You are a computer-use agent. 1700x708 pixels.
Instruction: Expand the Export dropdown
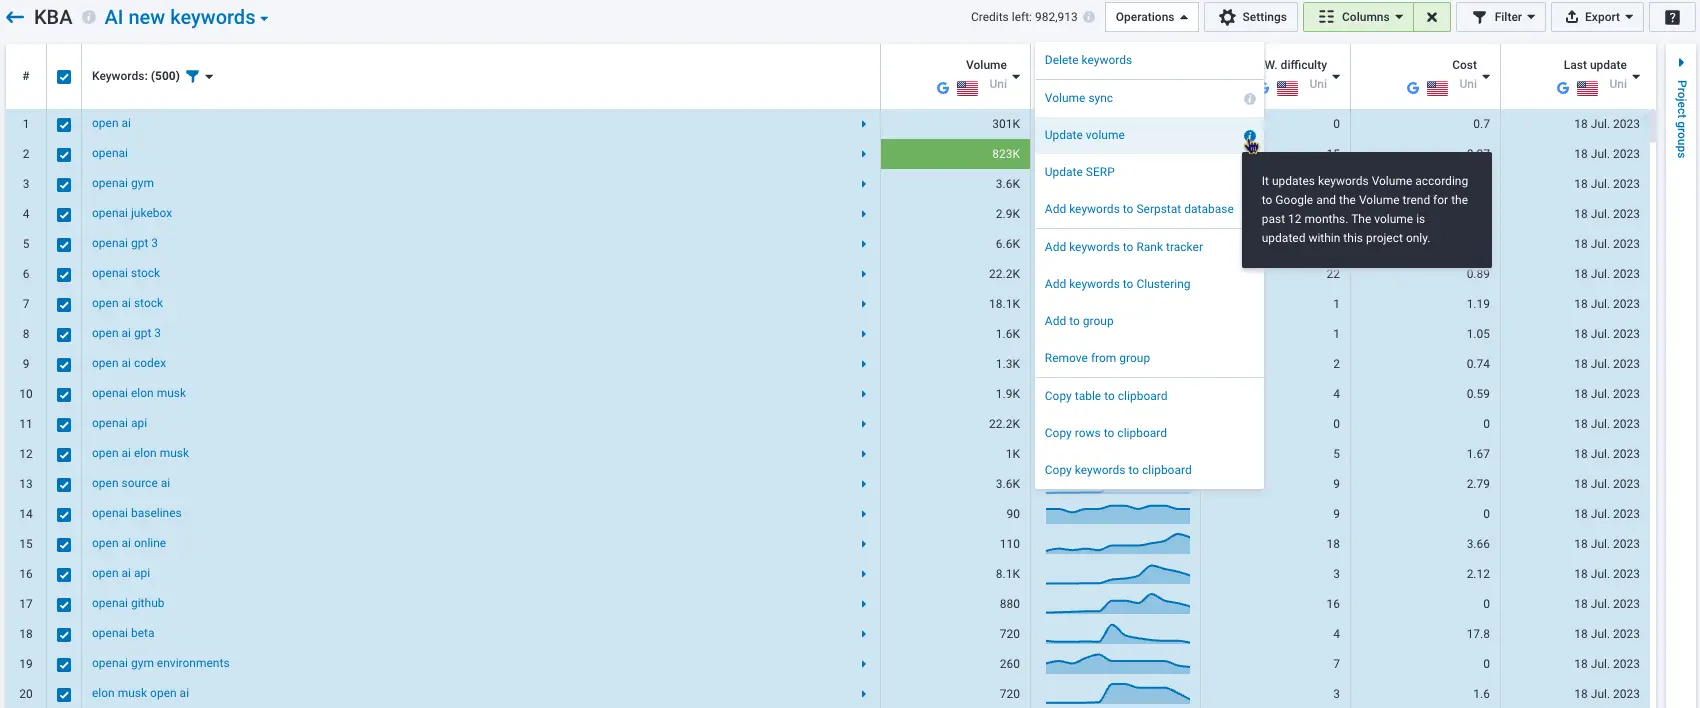pyautogui.click(x=1598, y=17)
